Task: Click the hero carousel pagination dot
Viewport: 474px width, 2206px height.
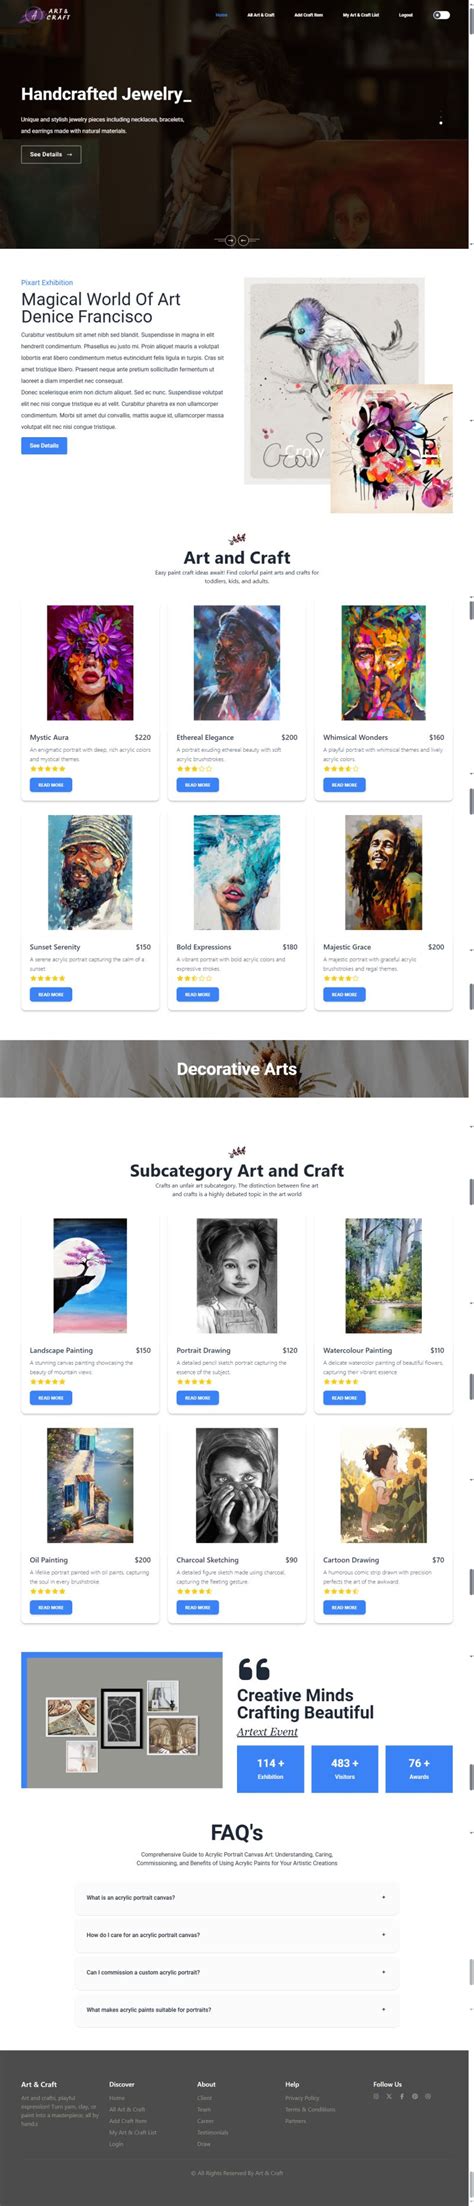Action: click(x=441, y=123)
